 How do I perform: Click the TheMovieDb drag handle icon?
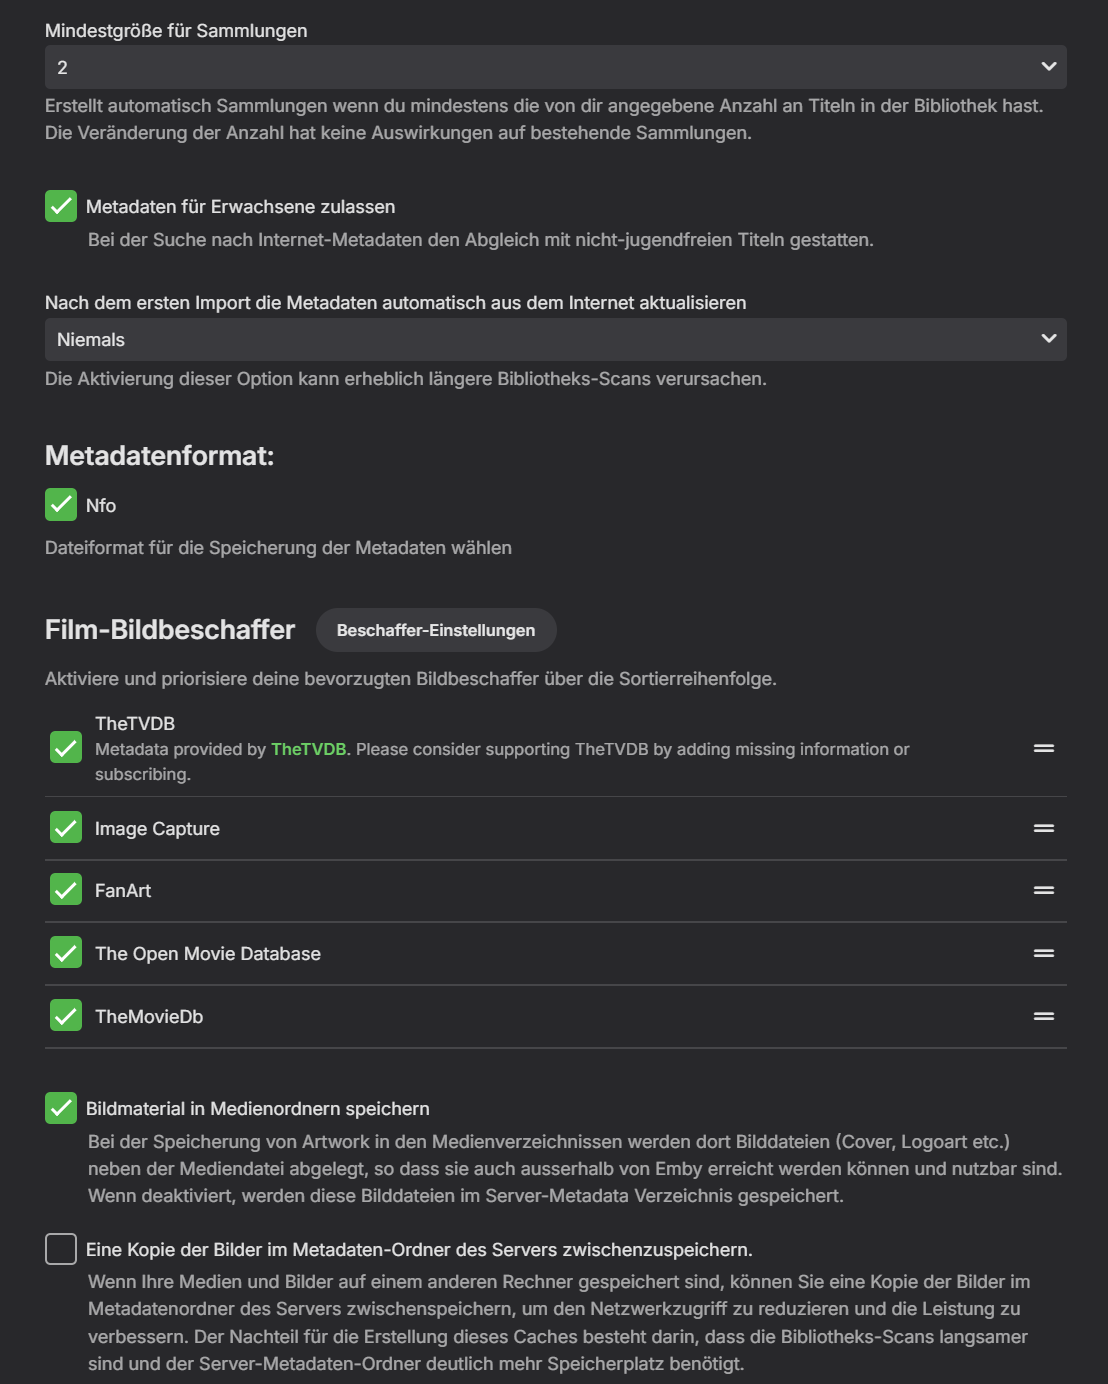(x=1044, y=1016)
